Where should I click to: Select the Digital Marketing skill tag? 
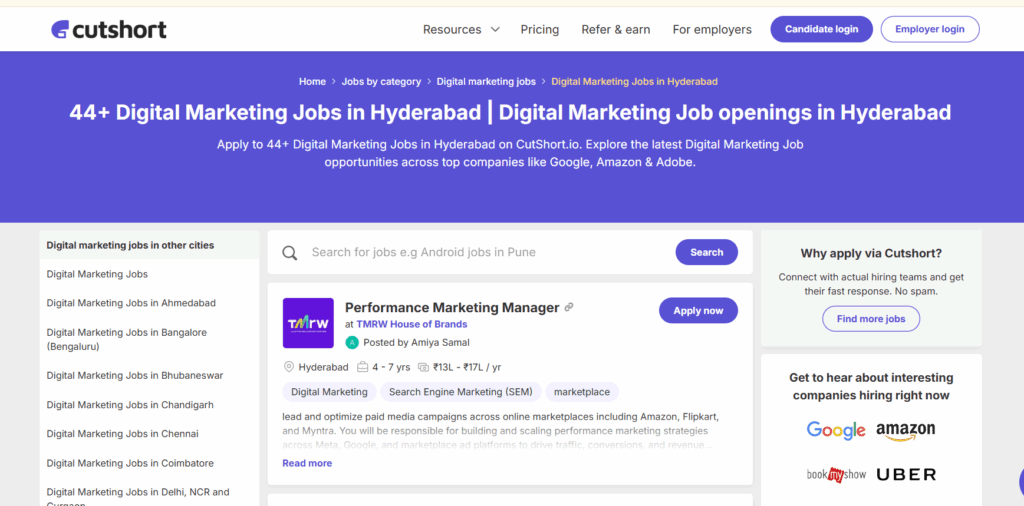pos(329,392)
